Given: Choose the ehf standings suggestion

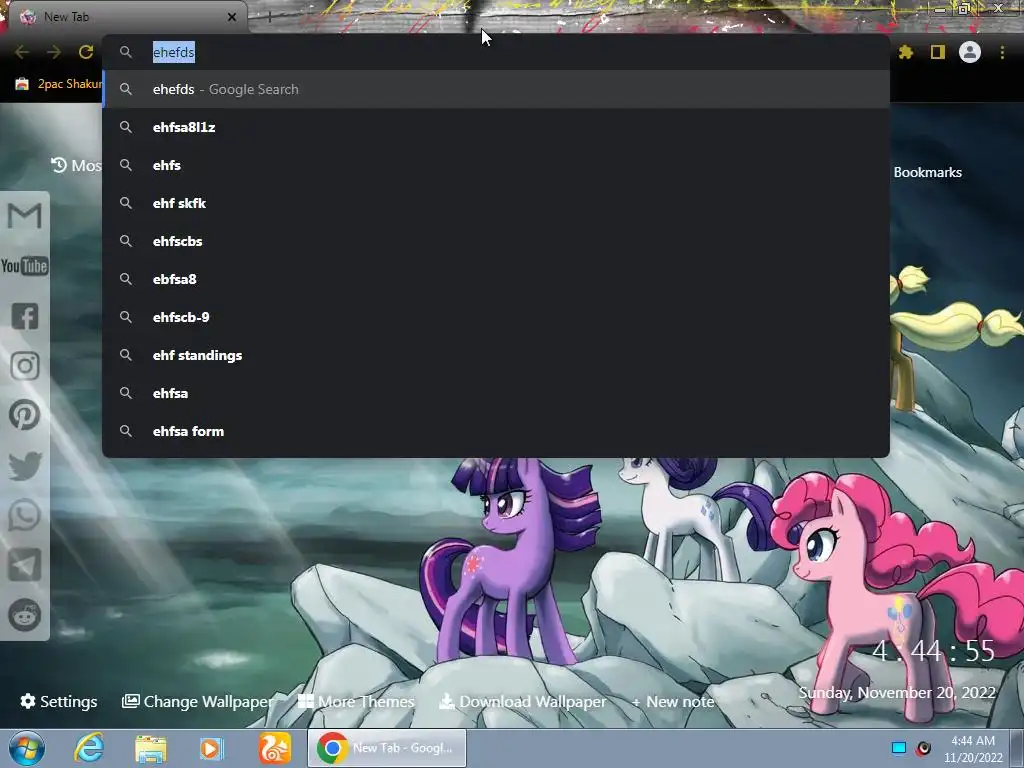Looking at the screenshot, I should point(496,355).
